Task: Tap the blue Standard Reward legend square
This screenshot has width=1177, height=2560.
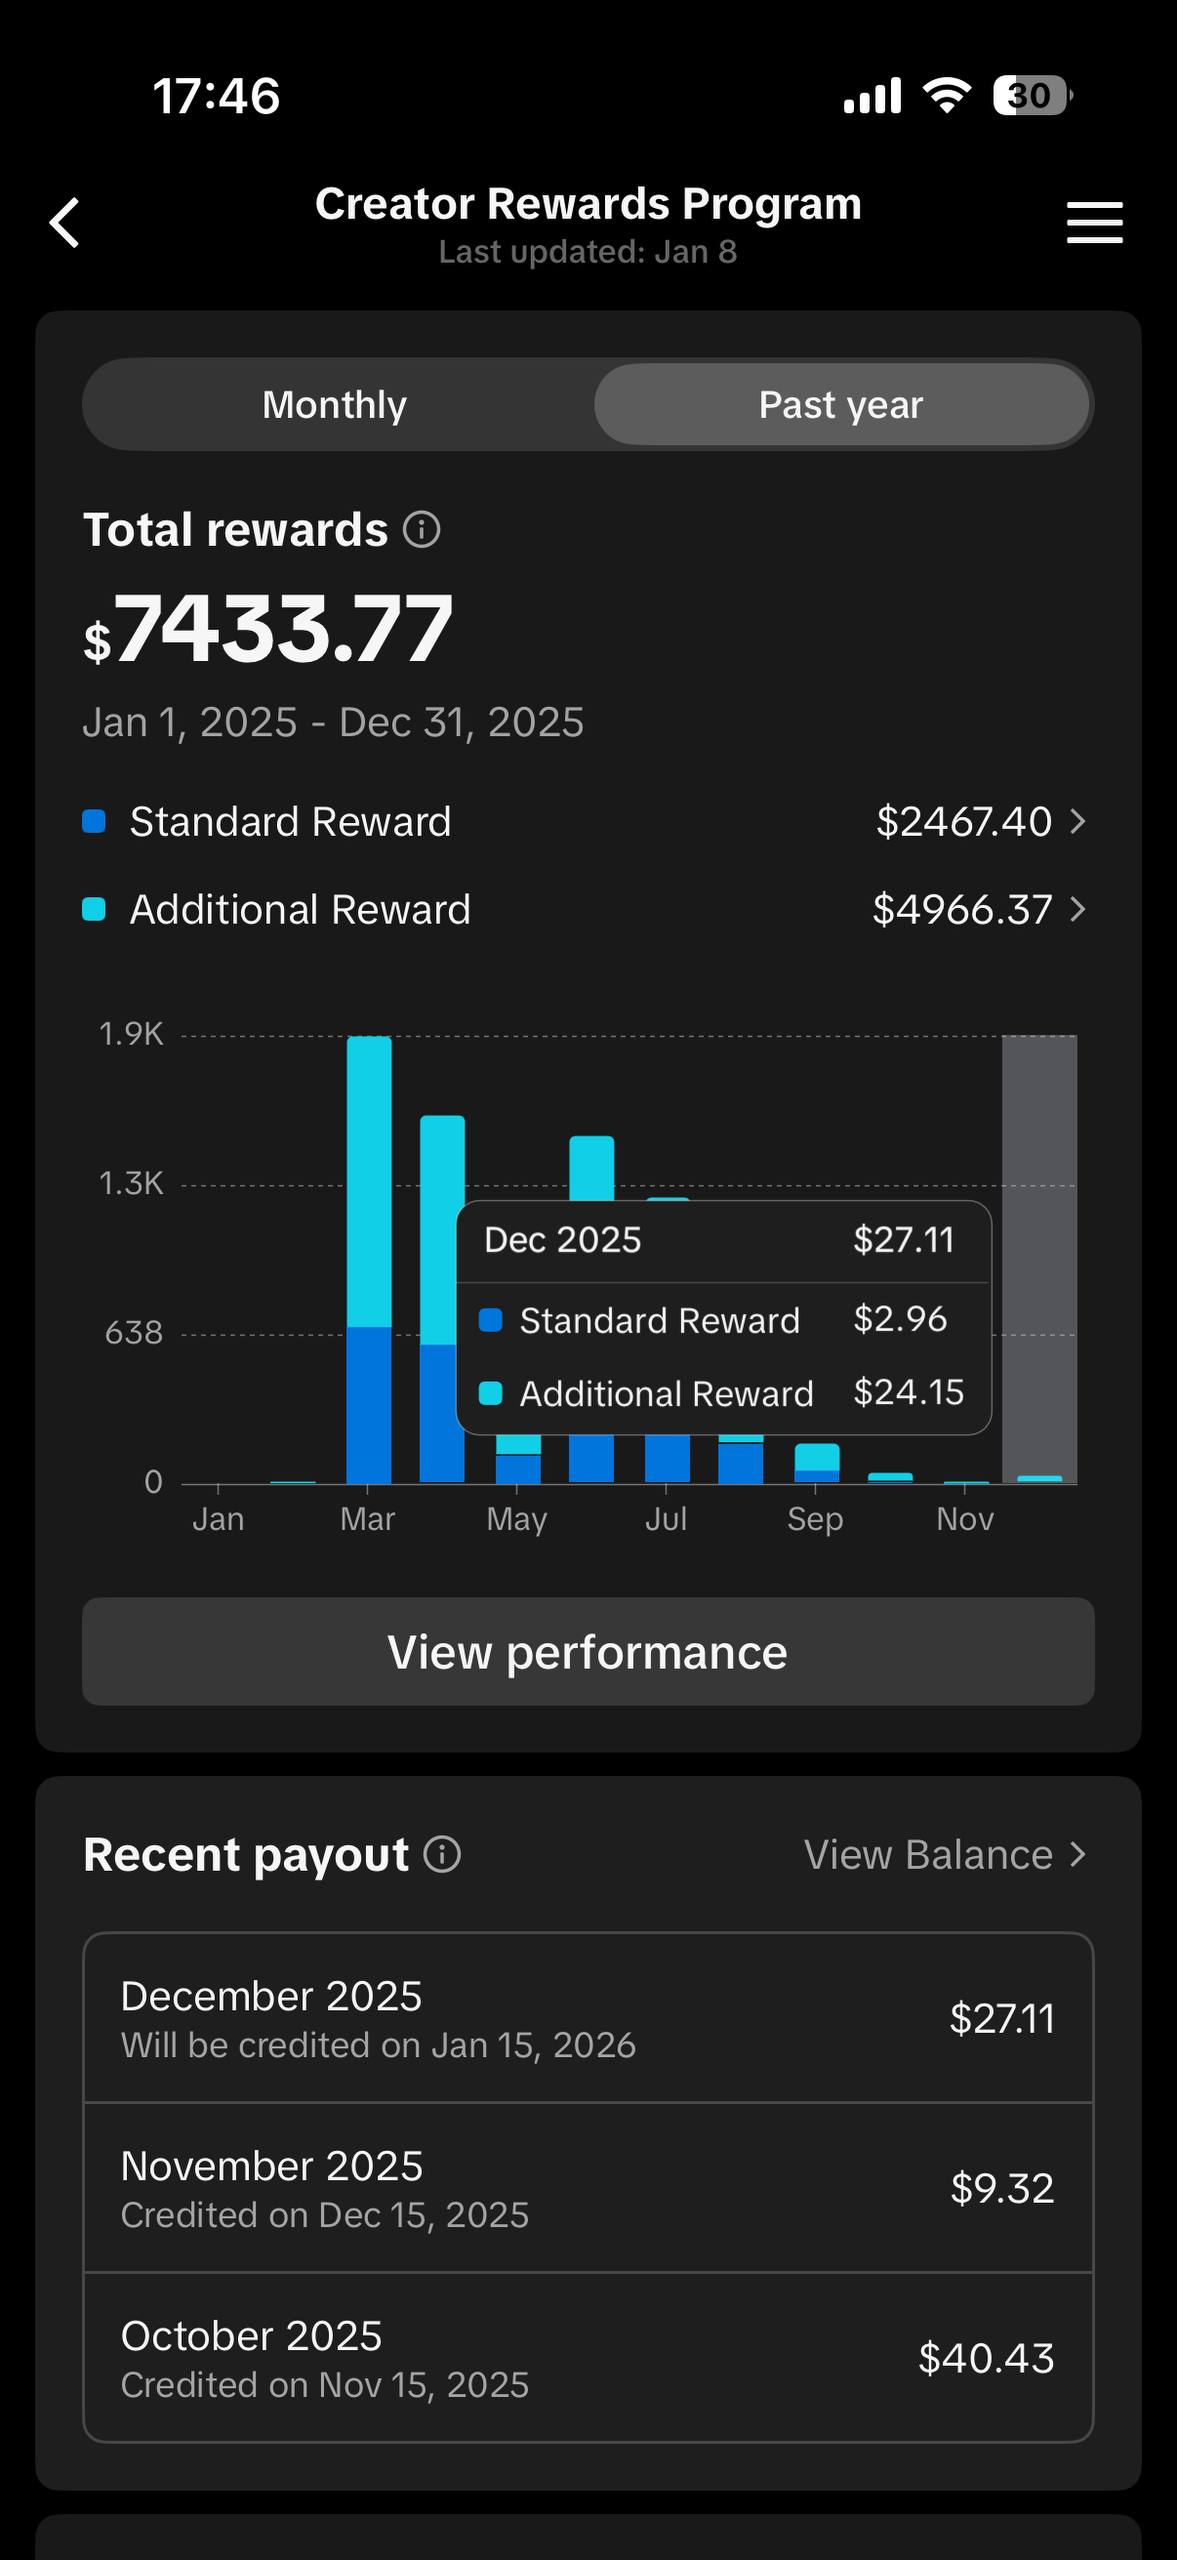Action: click(94, 822)
